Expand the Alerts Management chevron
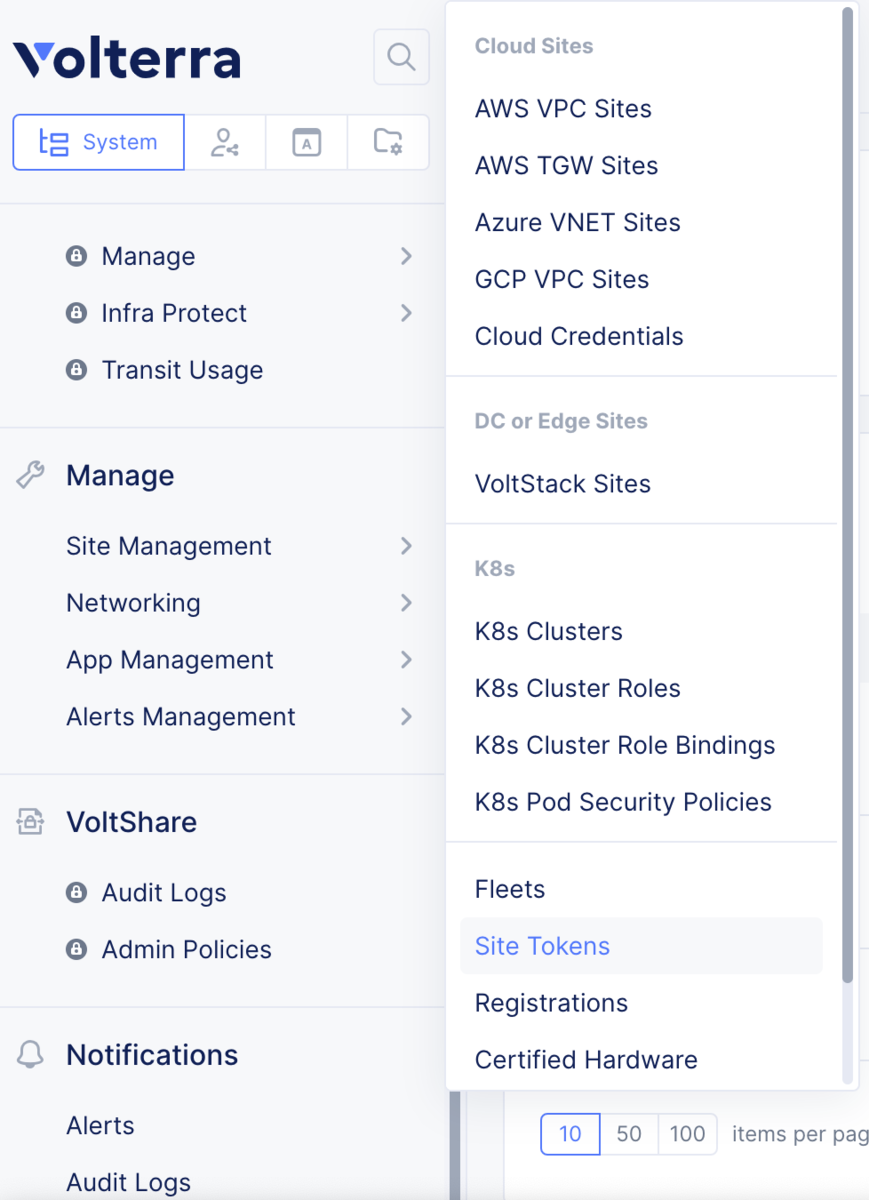869x1200 pixels. tap(406, 717)
